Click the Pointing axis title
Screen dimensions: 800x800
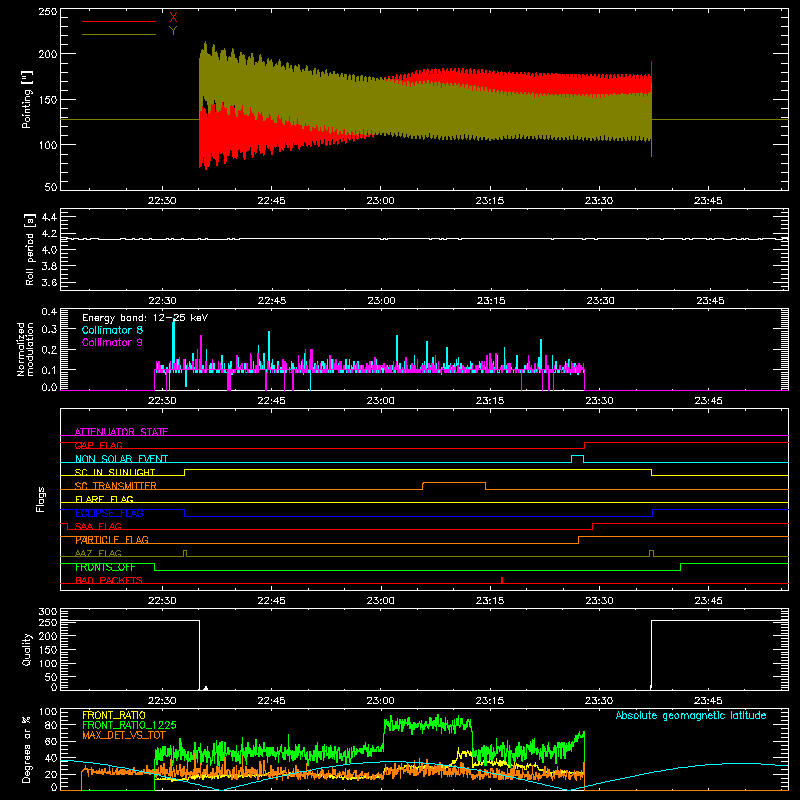coord(27,99)
